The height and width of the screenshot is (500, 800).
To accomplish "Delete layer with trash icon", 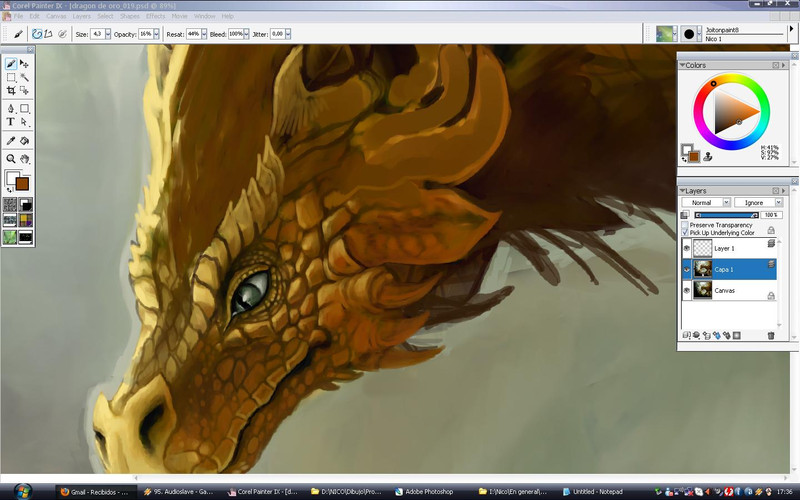I will click(x=771, y=335).
